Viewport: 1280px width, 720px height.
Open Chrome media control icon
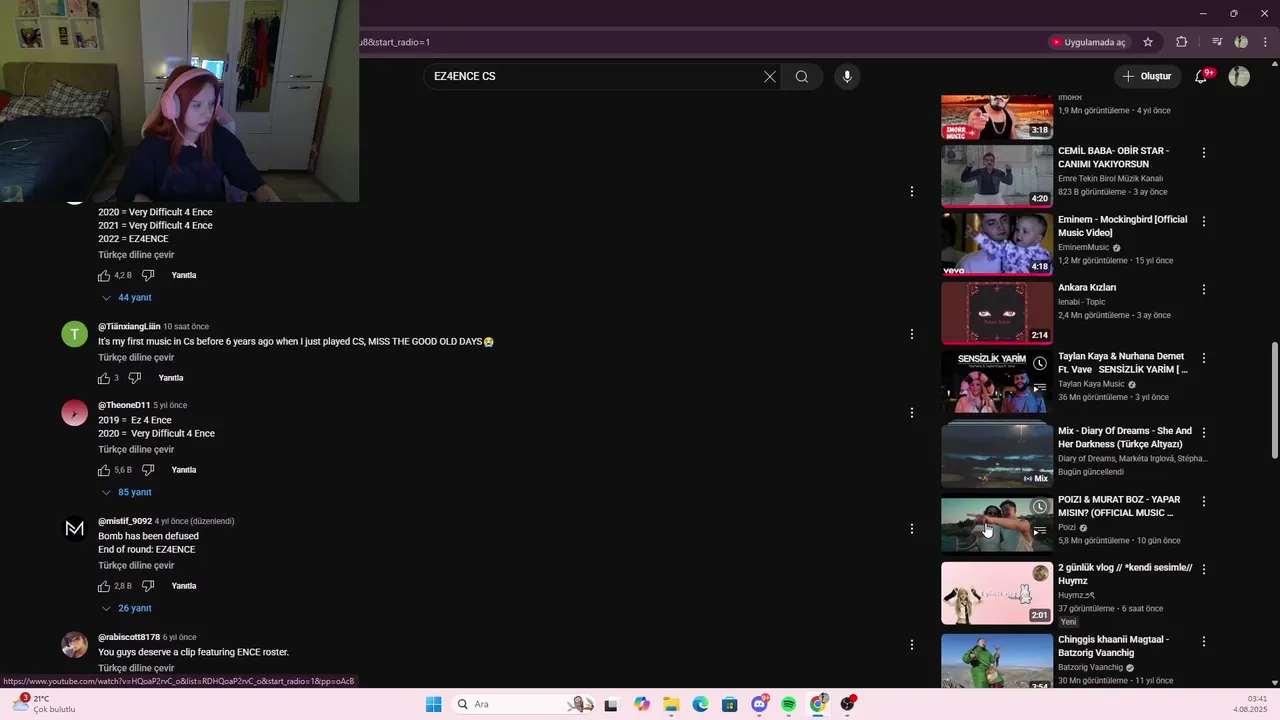click(1217, 42)
